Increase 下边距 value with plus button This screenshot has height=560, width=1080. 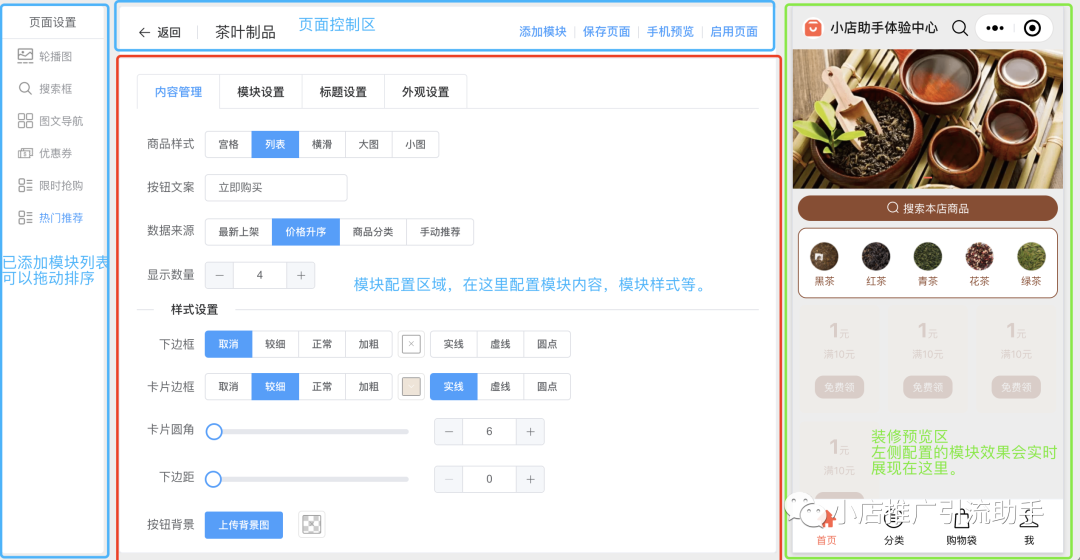click(x=530, y=479)
